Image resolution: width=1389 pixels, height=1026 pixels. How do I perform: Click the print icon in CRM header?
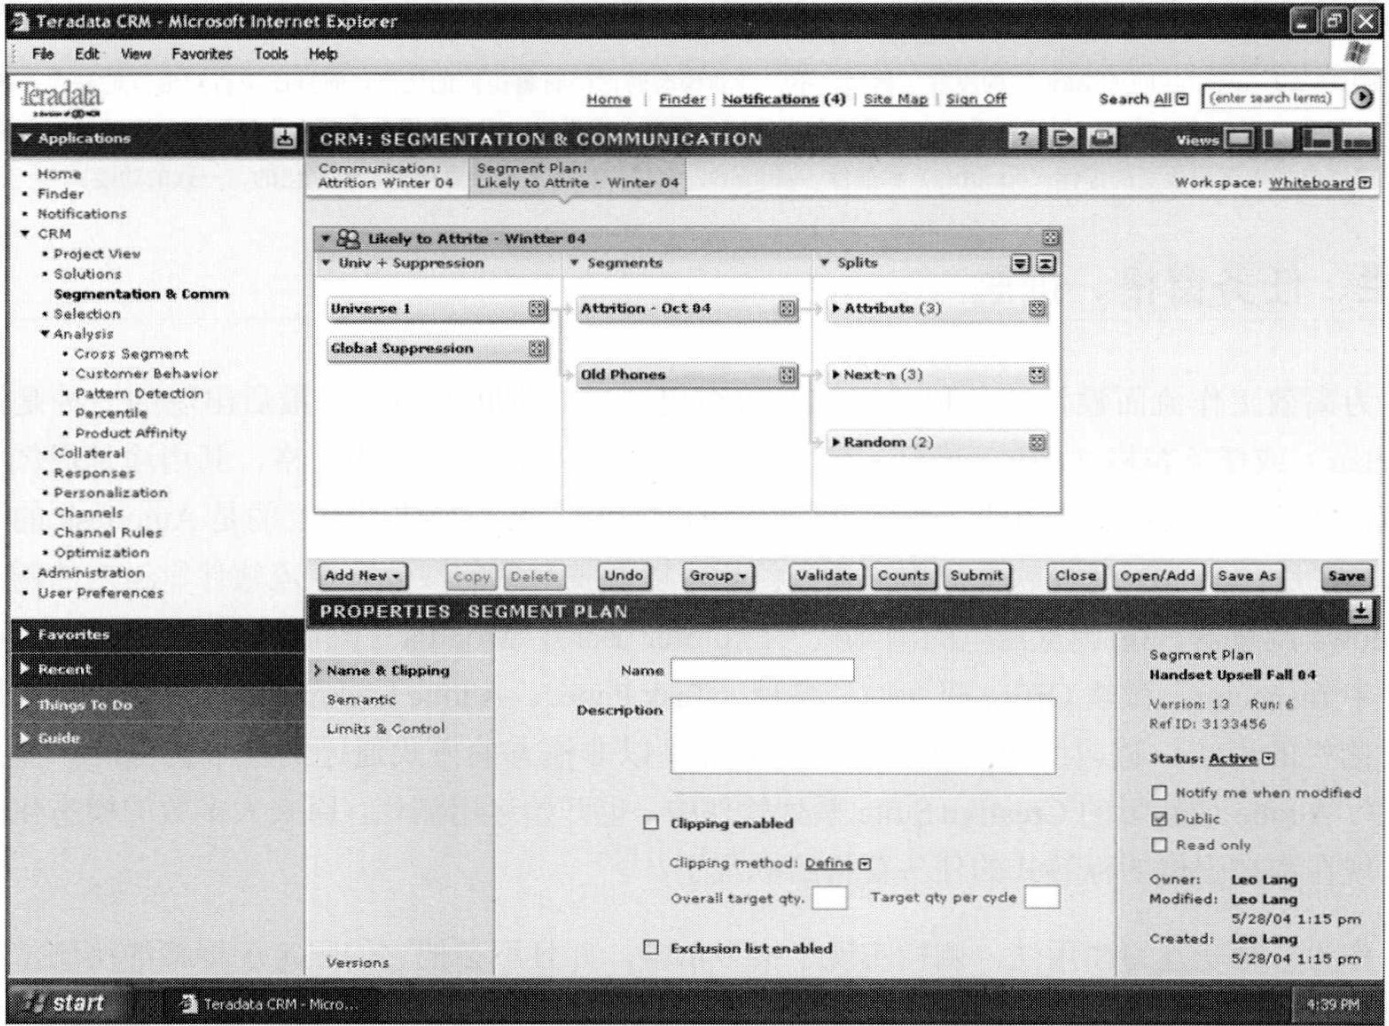pyautogui.click(x=1102, y=139)
